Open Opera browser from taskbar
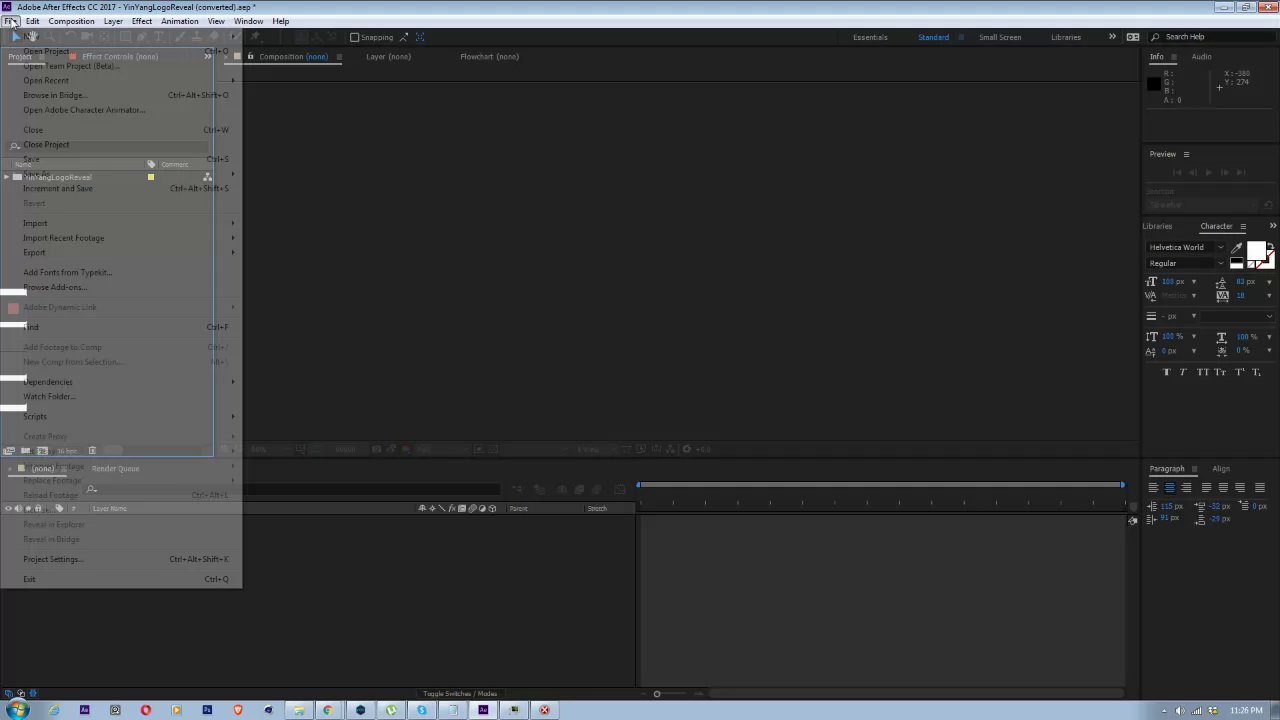 [x=146, y=710]
